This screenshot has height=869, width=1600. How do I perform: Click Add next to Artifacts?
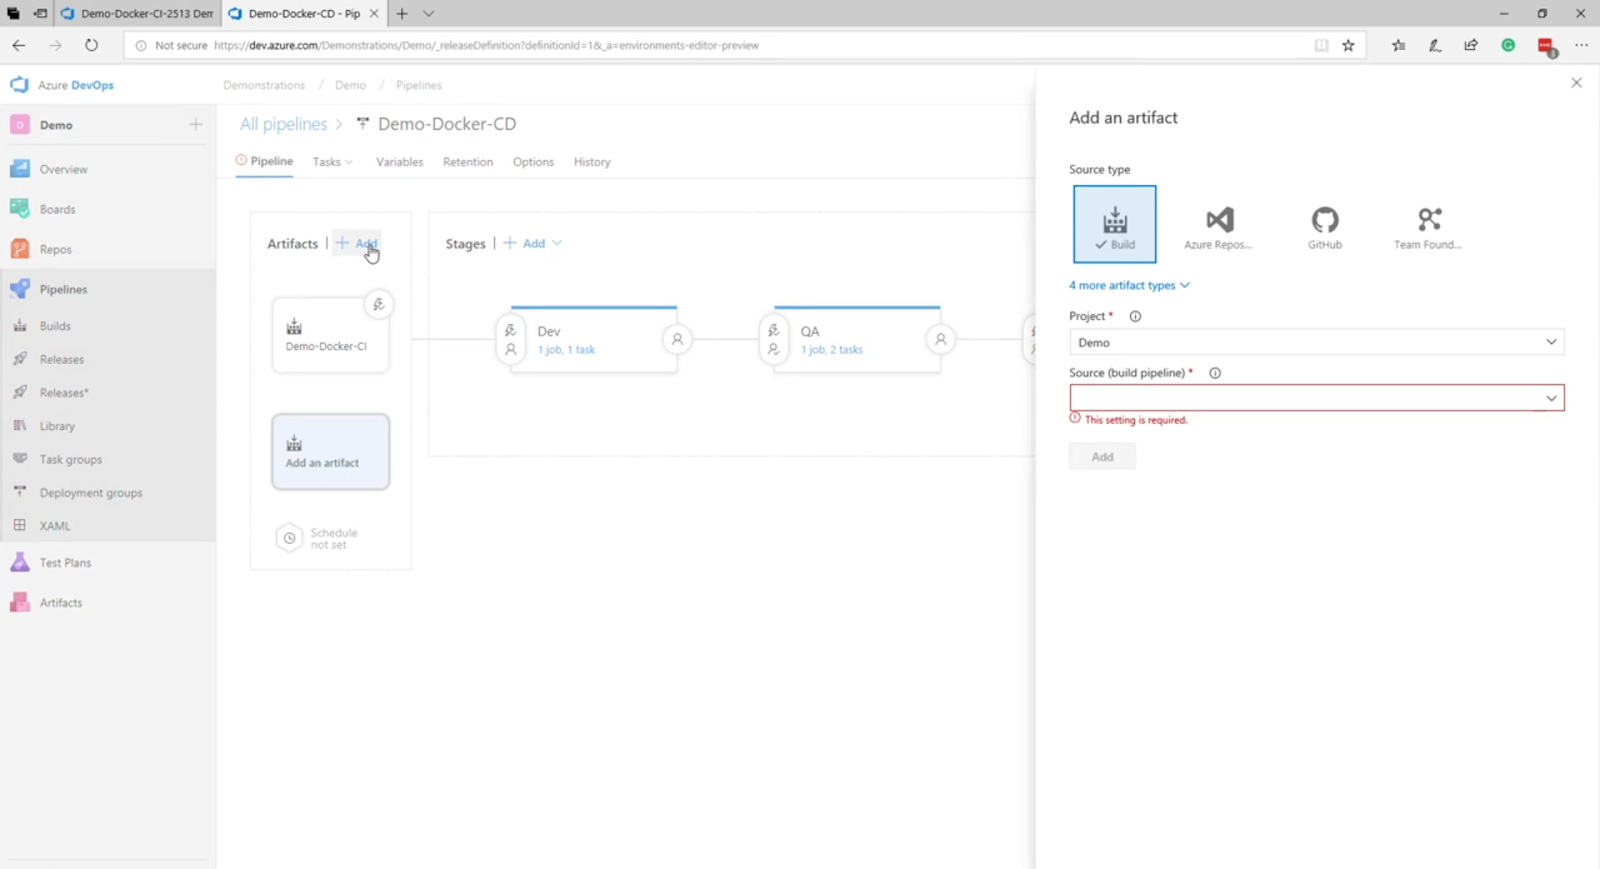[357, 243]
